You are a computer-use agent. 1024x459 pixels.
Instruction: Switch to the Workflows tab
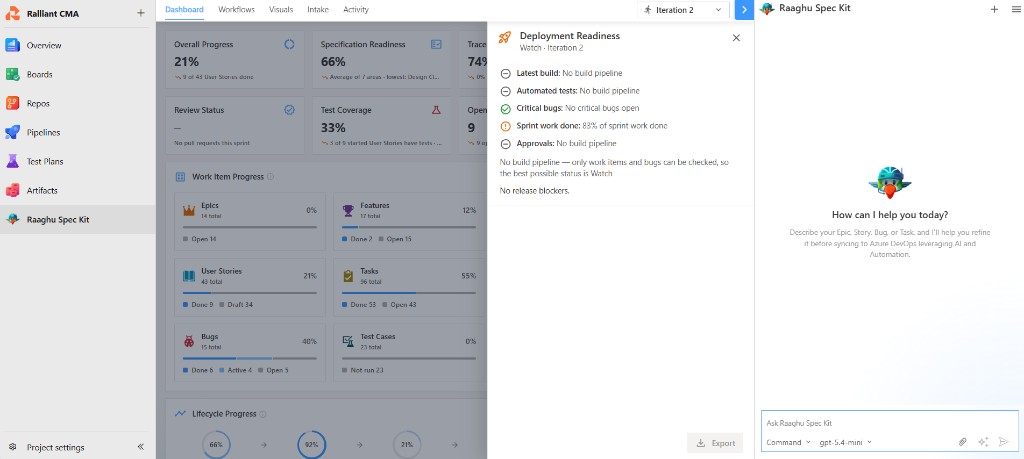236,10
